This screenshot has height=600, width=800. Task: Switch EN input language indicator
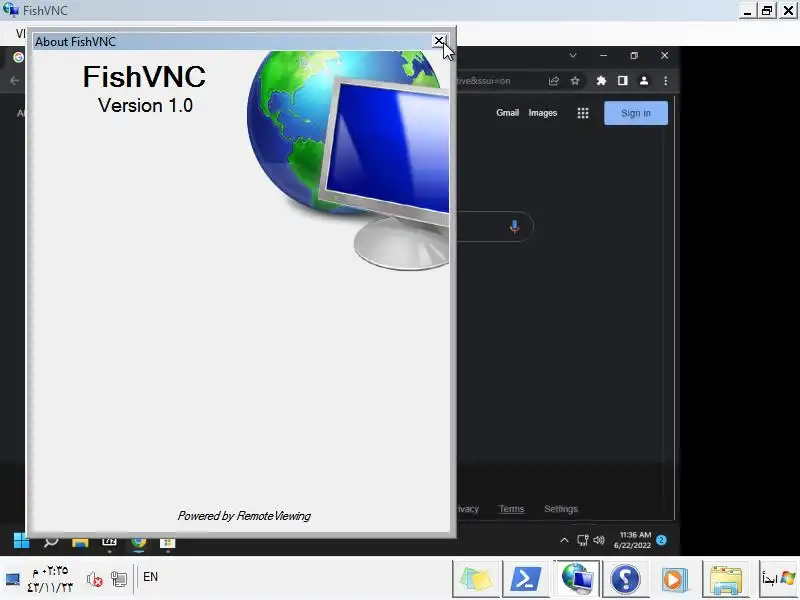150,577
